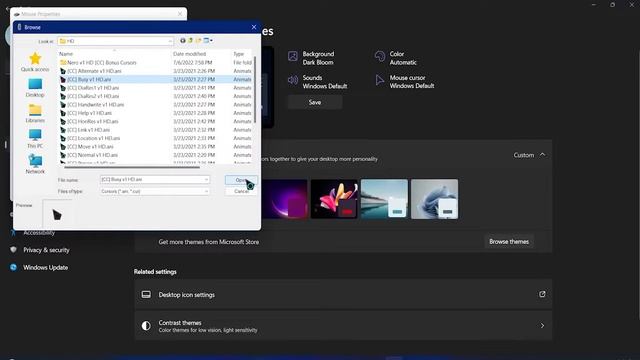The width and height of the screenshot is (640, 360).
Task: Open the View Menu icon in Browse toolbar
Action: point(208,41)
